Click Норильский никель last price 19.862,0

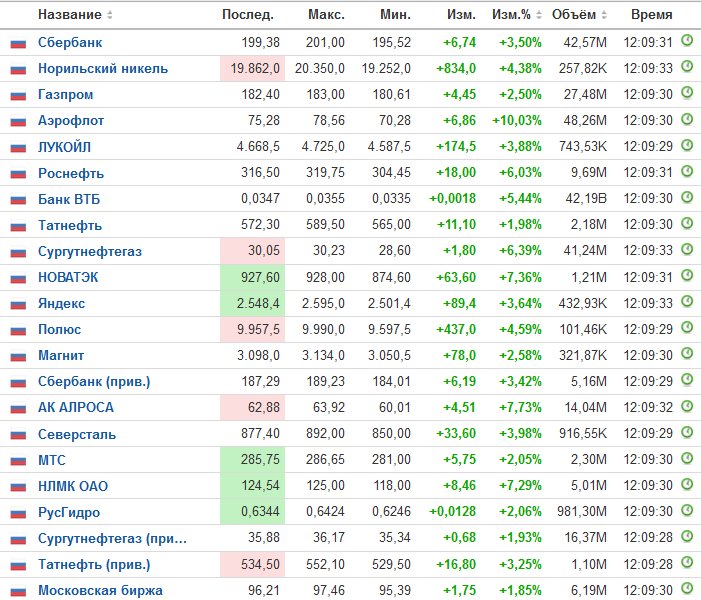click(255, 68)
